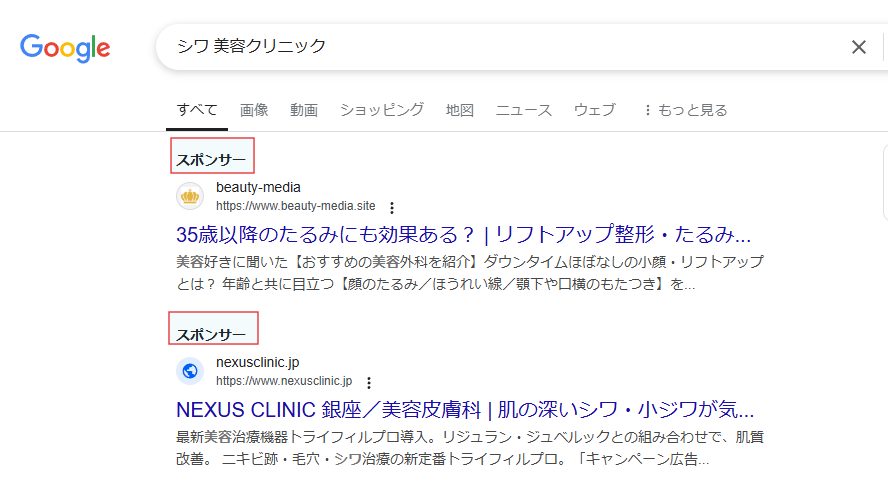Click the beauty-media description starting 美容好きに聞いた
This screenshot has width=888, height=492.
(x=470, y=272)
